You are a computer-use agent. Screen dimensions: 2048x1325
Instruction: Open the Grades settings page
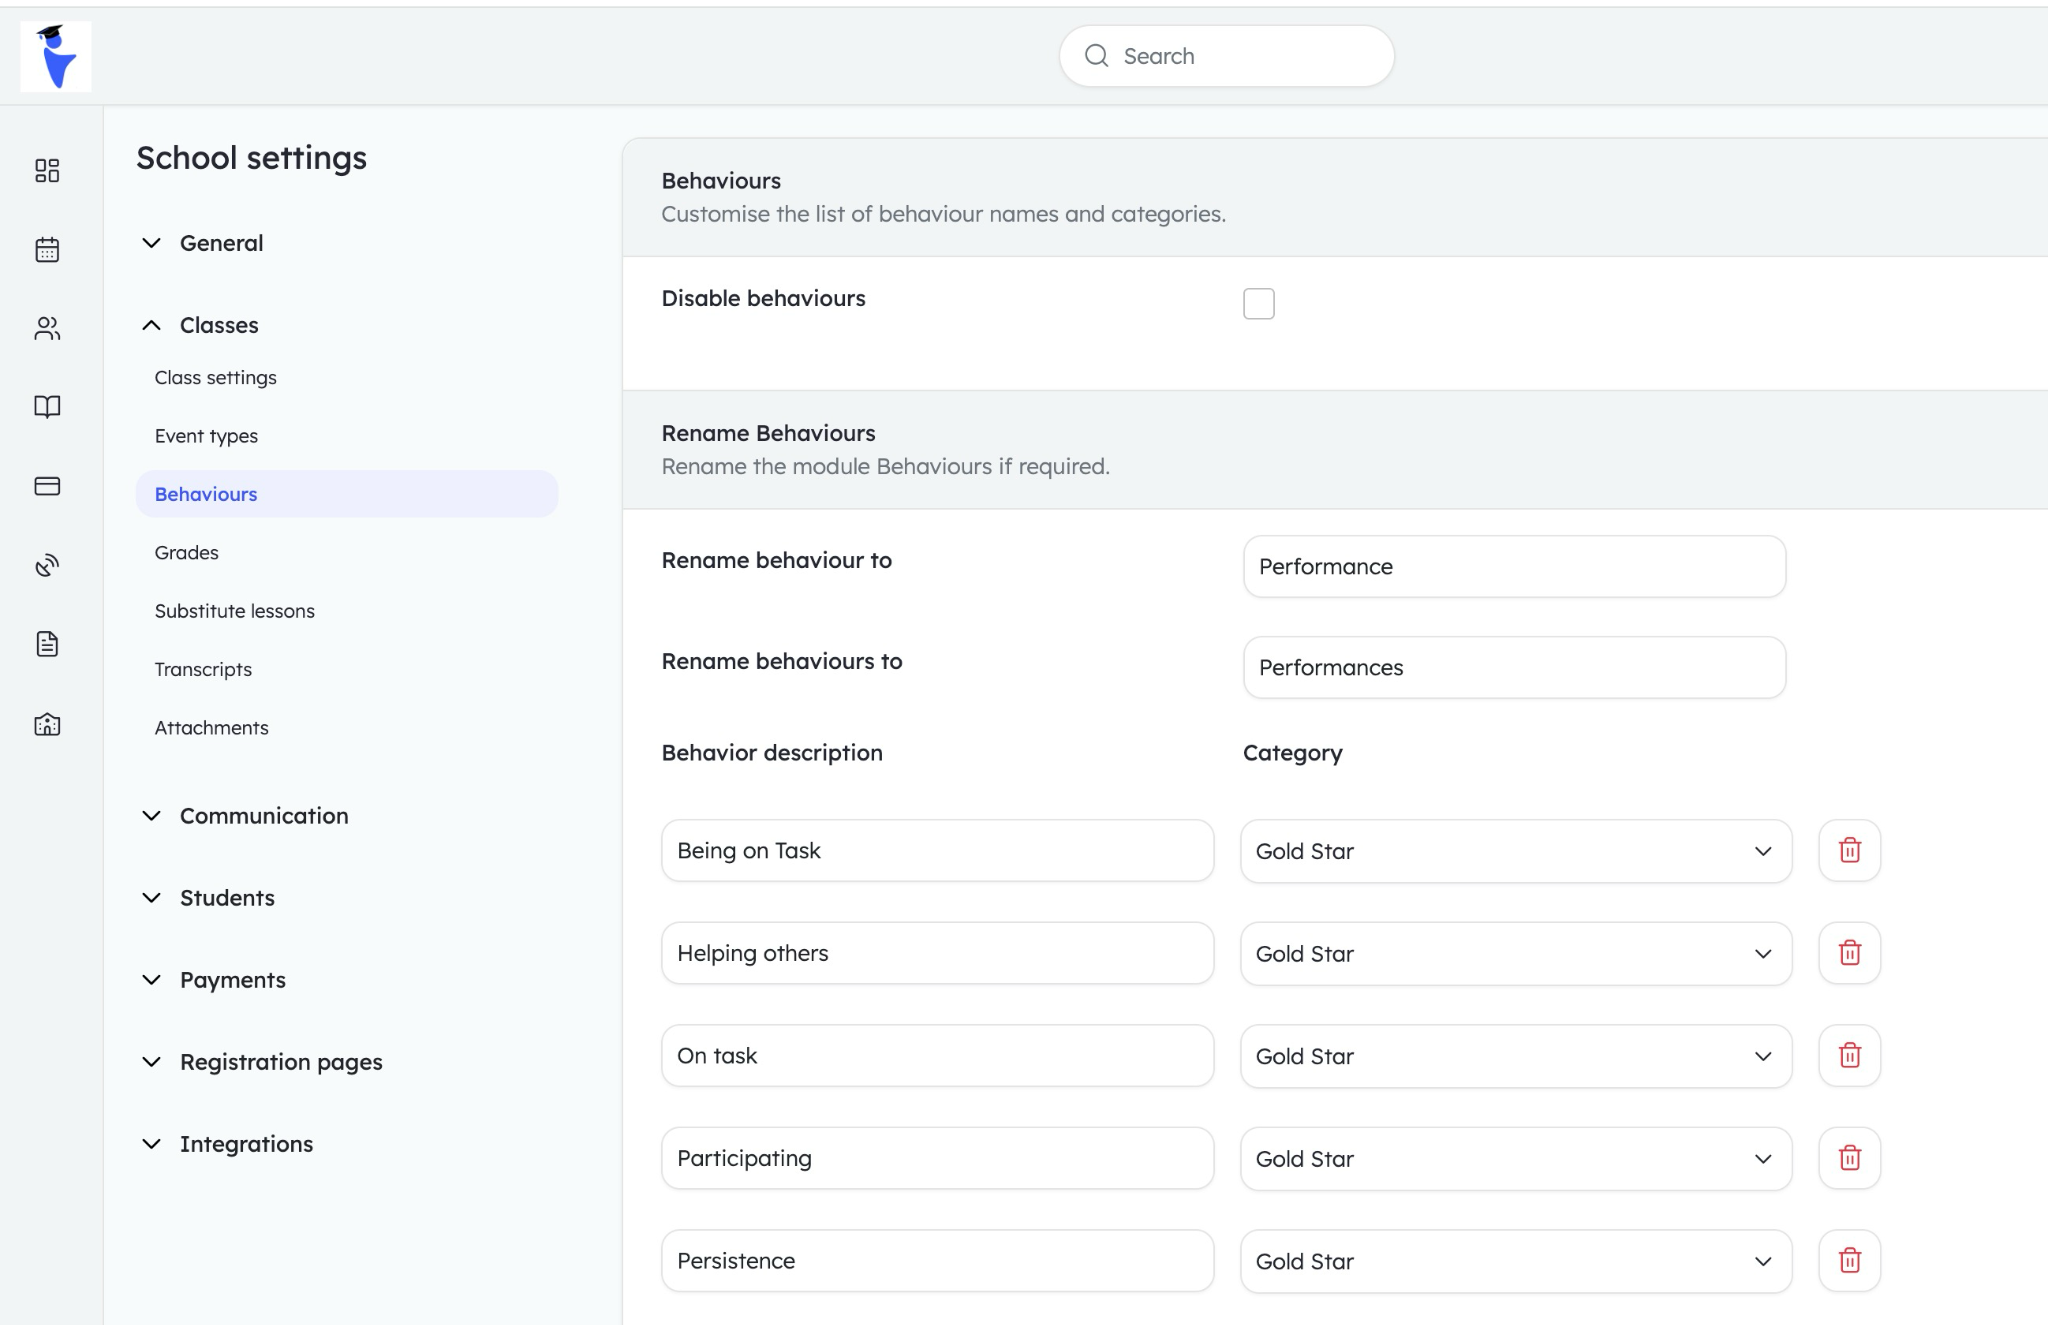click(x=186, y=552)
